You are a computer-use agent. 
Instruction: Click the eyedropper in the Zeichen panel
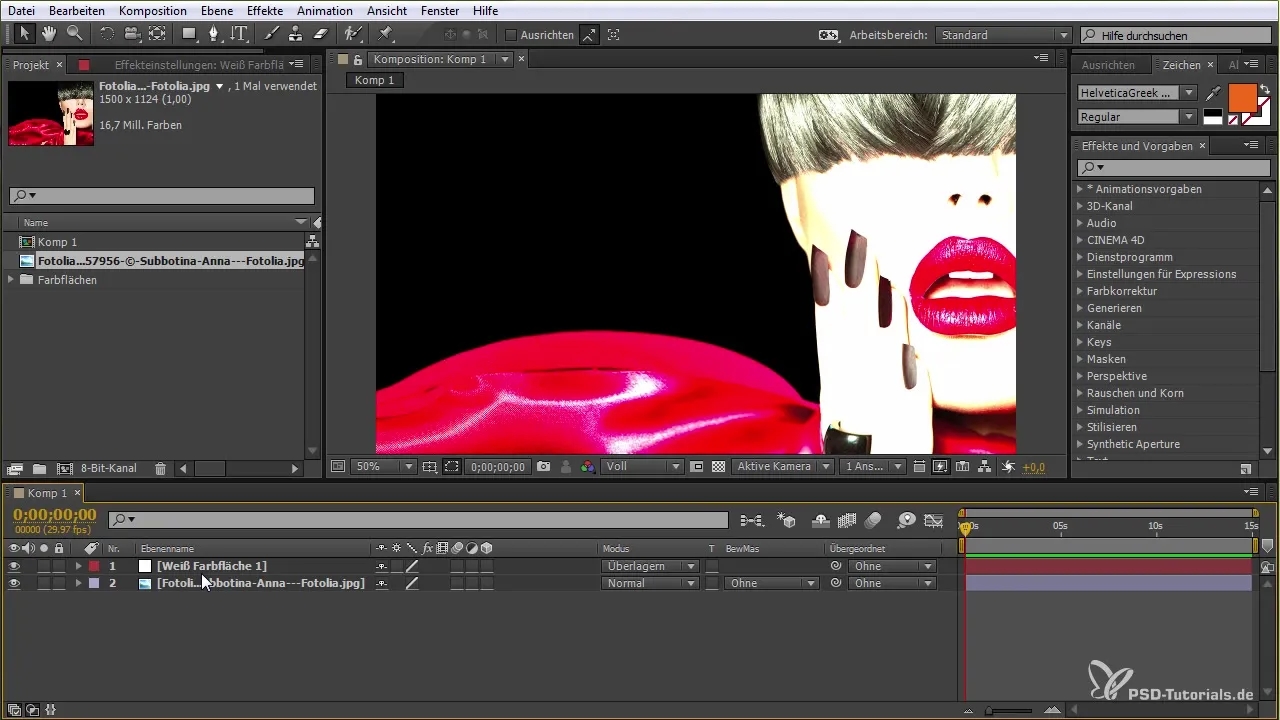pos(1213,93)
